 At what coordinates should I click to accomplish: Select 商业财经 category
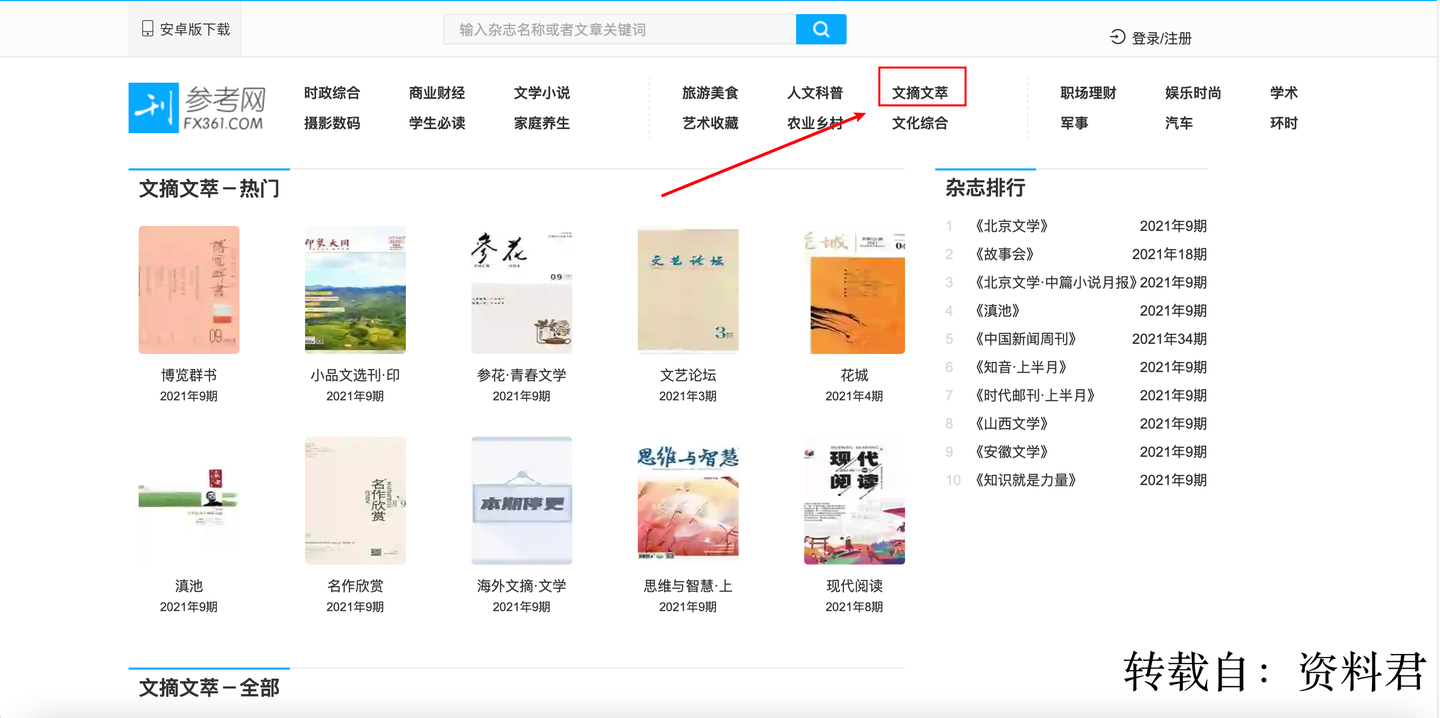coord(437,93)
